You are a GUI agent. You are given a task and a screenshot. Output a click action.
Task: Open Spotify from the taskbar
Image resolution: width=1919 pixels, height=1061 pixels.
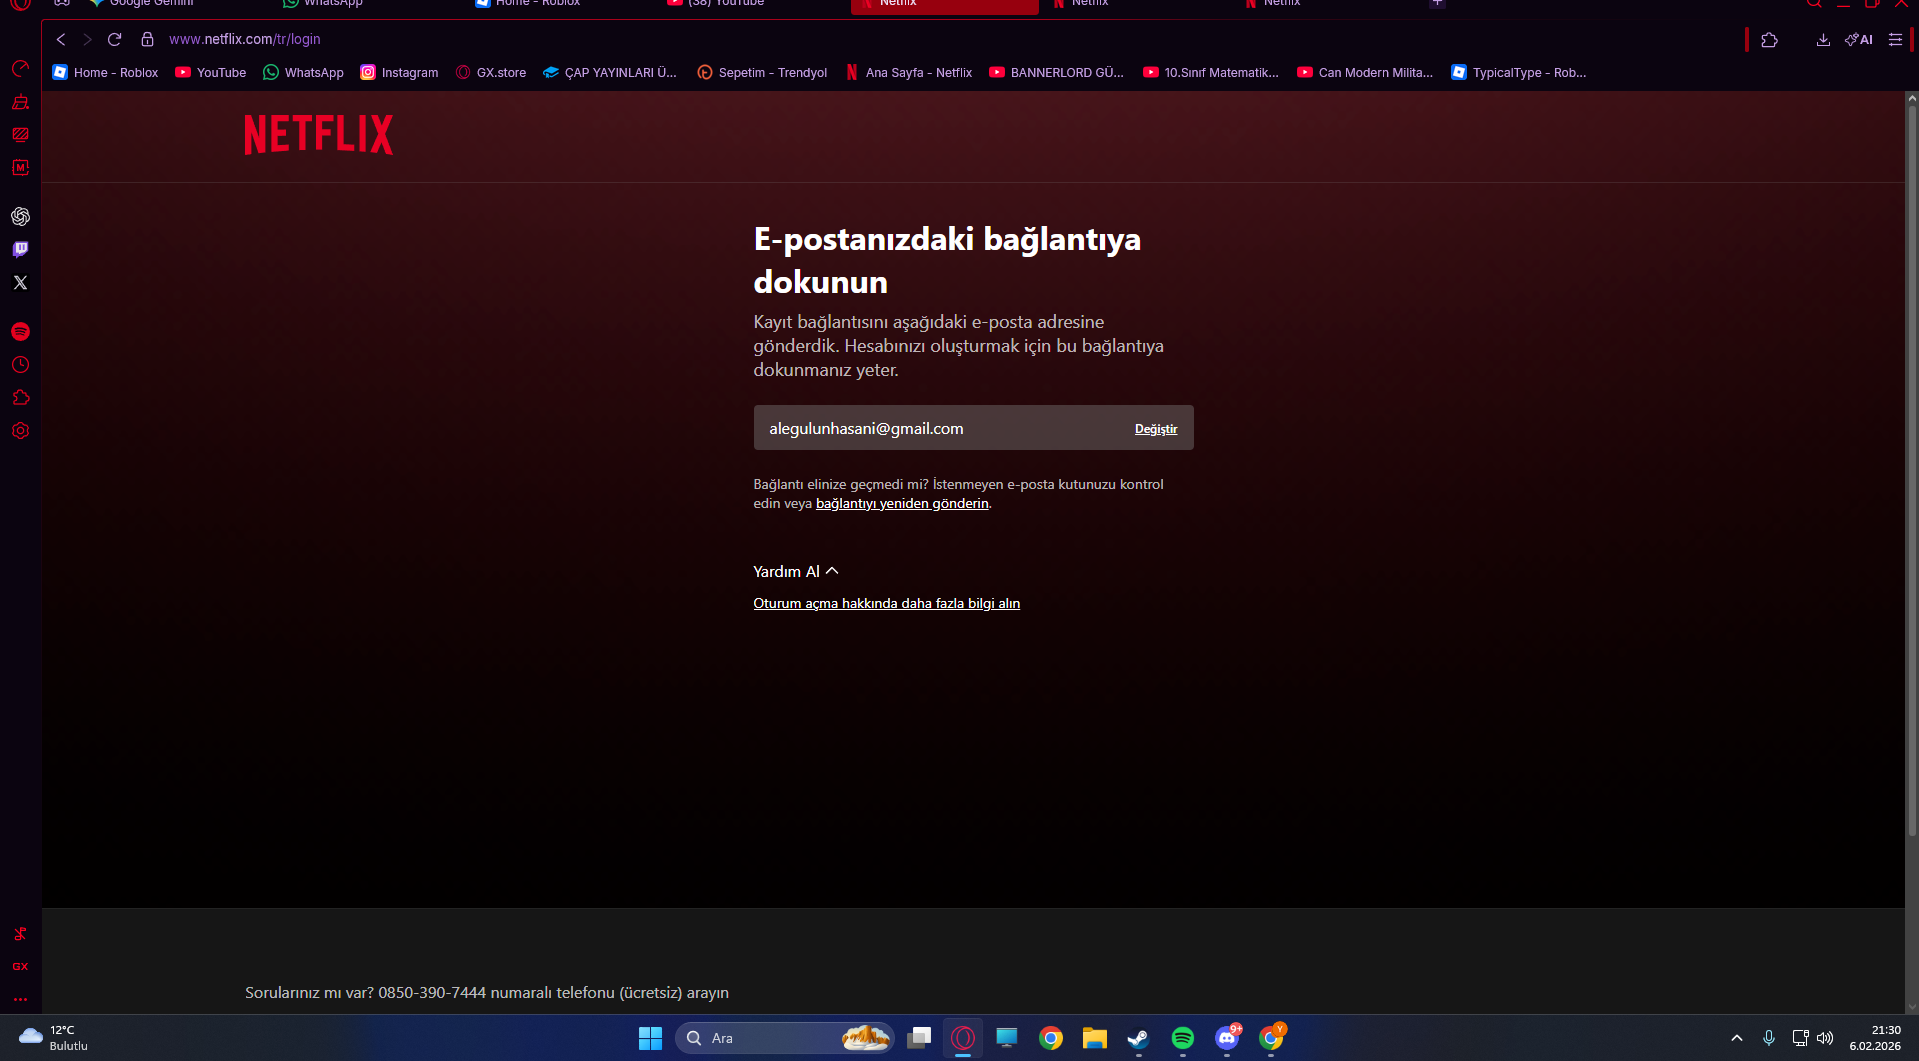coord(1182,1038)
